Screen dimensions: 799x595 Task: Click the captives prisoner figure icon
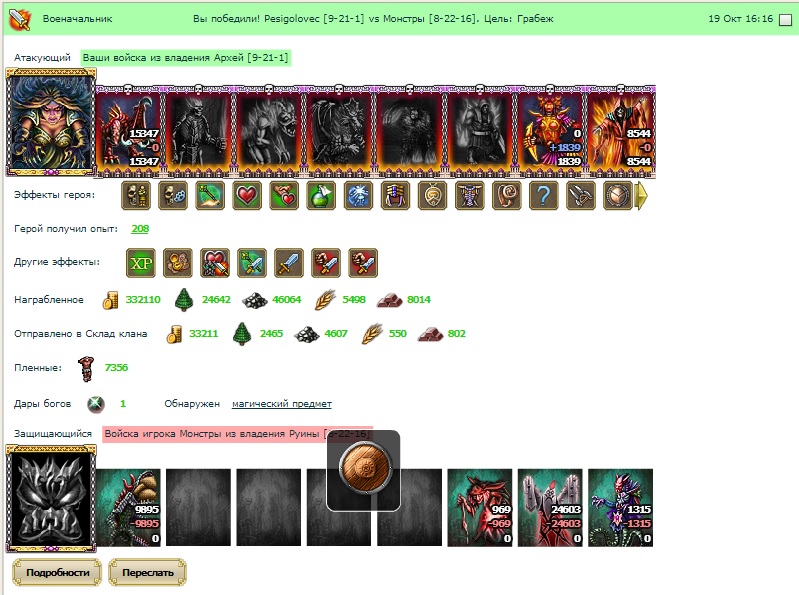(x=87, y=369)
